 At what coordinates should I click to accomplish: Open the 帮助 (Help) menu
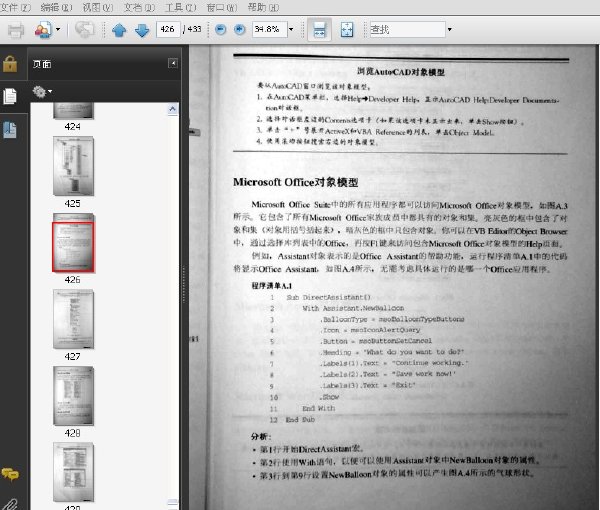(263, 7)
